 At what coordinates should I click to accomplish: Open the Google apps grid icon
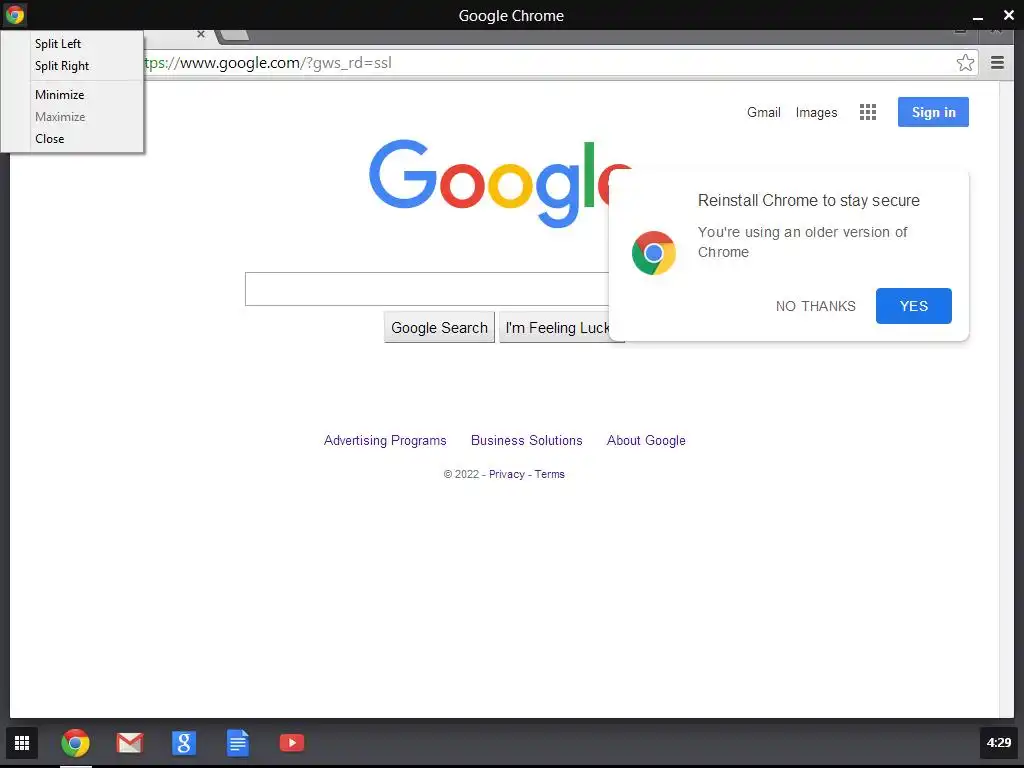[x=868, y=112]
